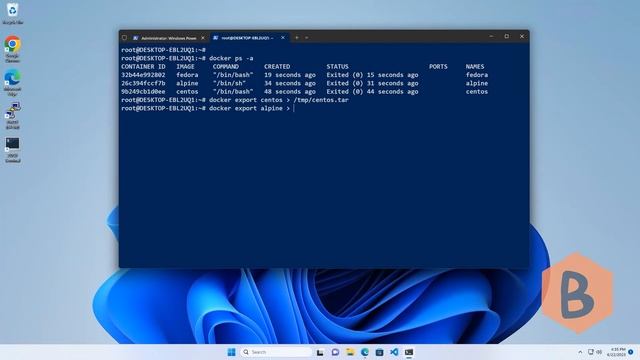Close the Administrator Windows PowerShell tab

click(203, 38)
